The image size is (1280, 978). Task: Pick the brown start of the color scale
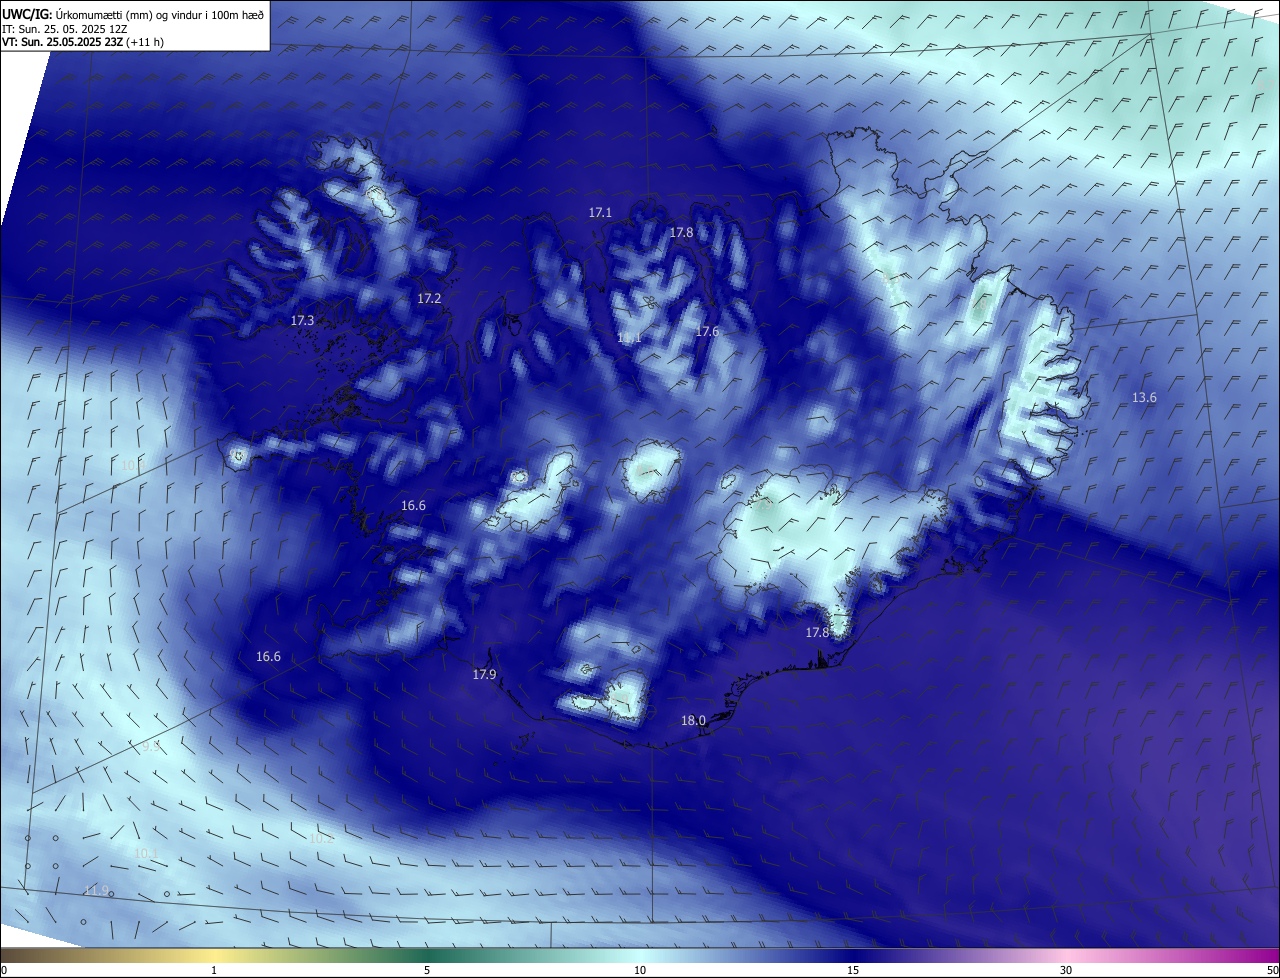(15, 956)
